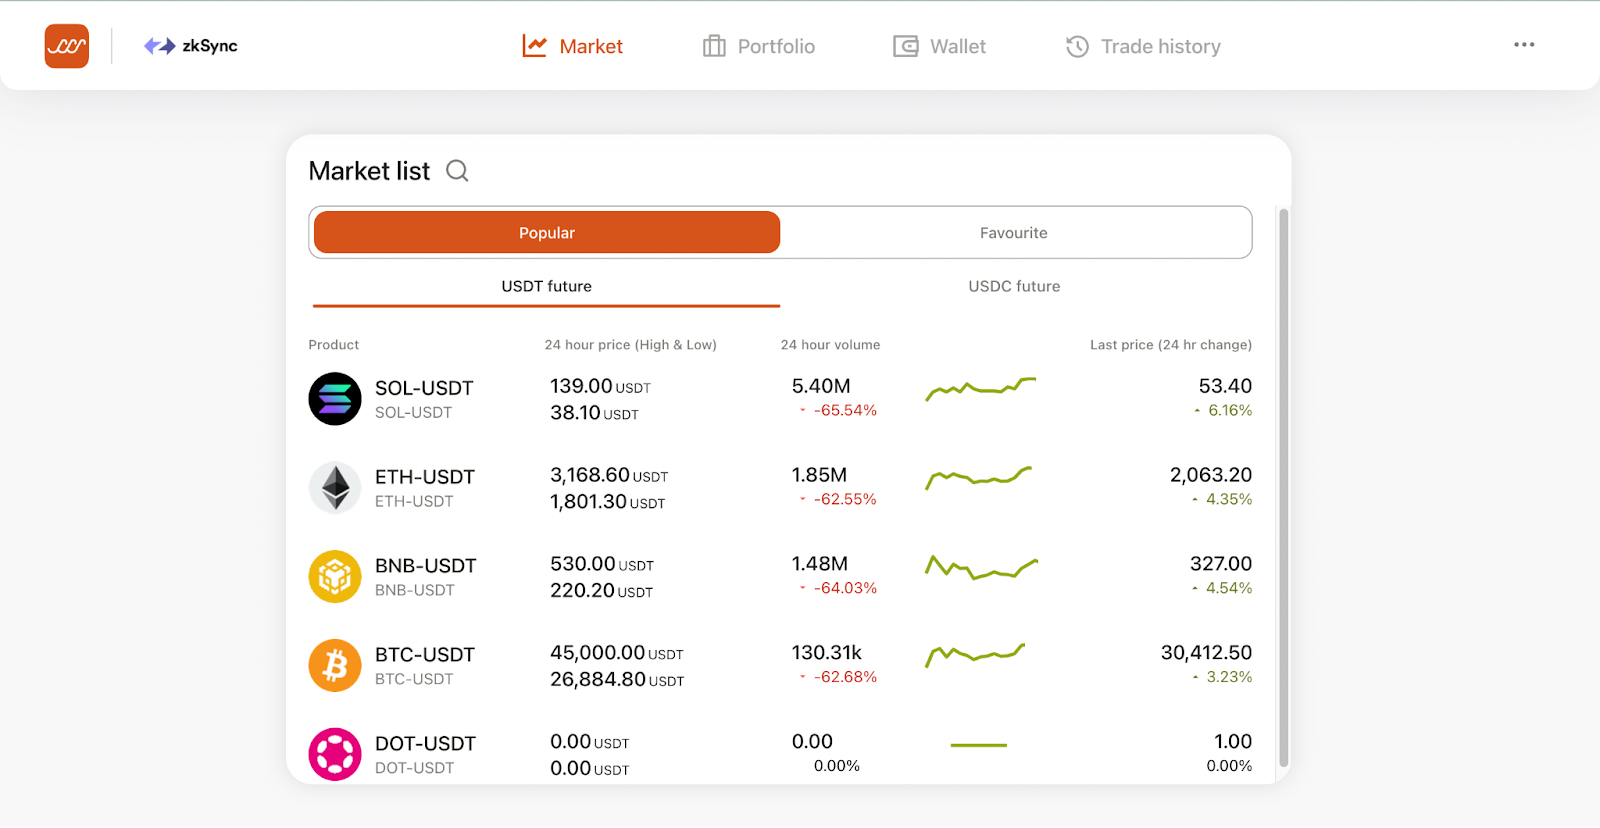The image size is (1600, 828).
Task: Click SOL last price 53.40
Action: tap(1225, 386)
